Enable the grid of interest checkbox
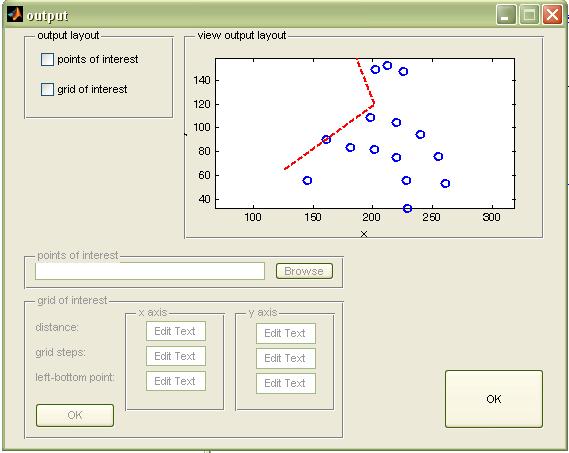This screenshot has width=569, height=453. coord(48,89)
